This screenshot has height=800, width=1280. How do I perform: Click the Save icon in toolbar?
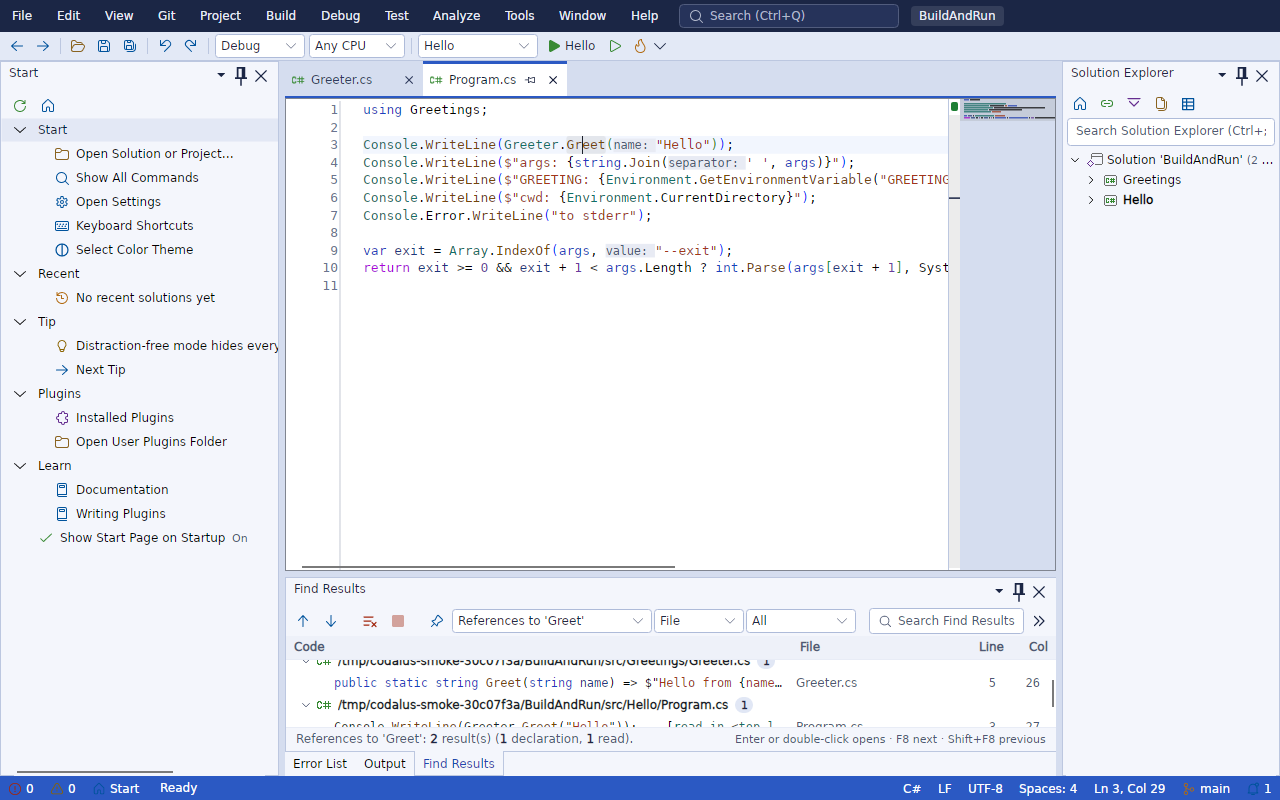[x=103, y=46]
